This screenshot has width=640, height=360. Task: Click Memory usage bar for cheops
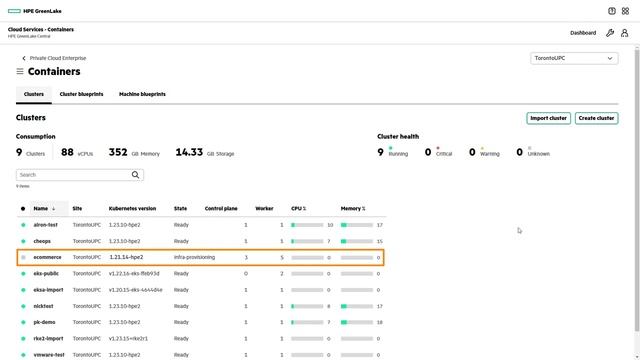pyautogui.click(x=357, y=242)
